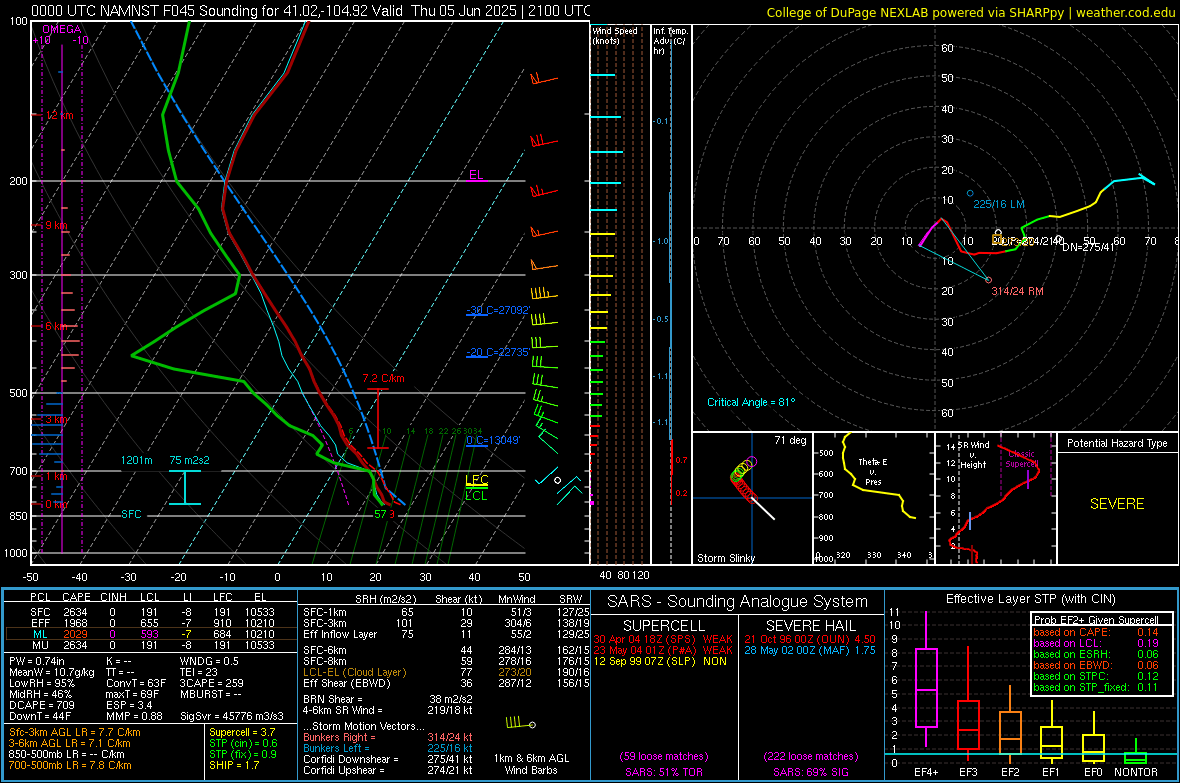Viewport: 1180px width, 783px height.
Task: Click the EF4+ box plot label
Action: pyautogui.click(x=926, y=772)
